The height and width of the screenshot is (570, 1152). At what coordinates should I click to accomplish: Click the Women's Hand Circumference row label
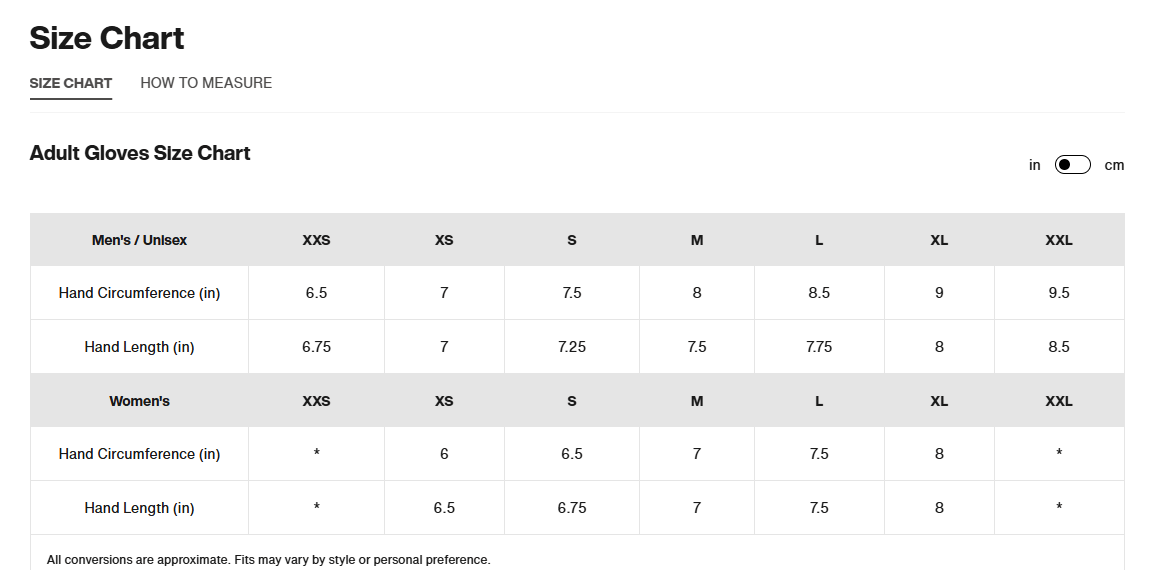click(x=139, y=454)
